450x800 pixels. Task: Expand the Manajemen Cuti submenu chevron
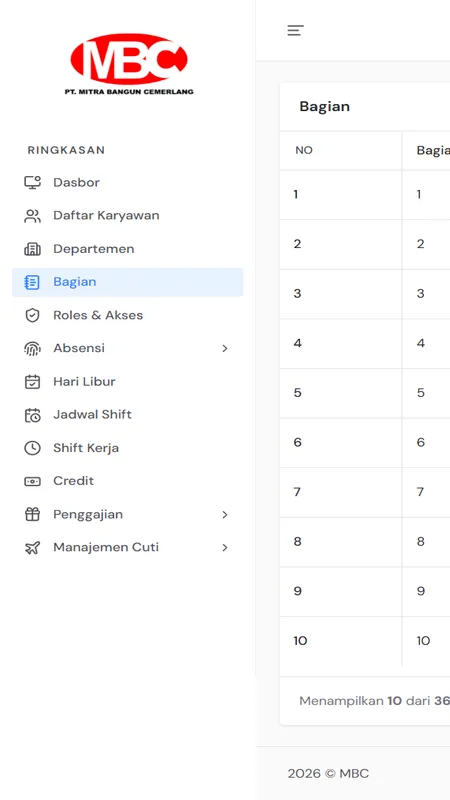(224, 548)
